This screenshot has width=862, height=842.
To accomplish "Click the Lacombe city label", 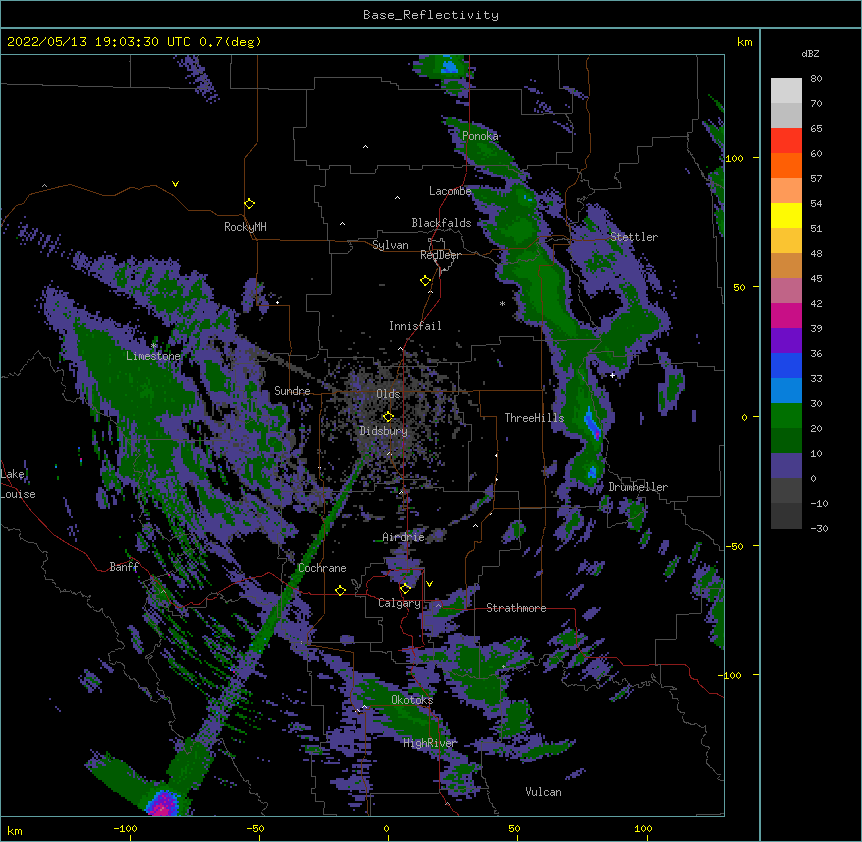I will [450, 191].
